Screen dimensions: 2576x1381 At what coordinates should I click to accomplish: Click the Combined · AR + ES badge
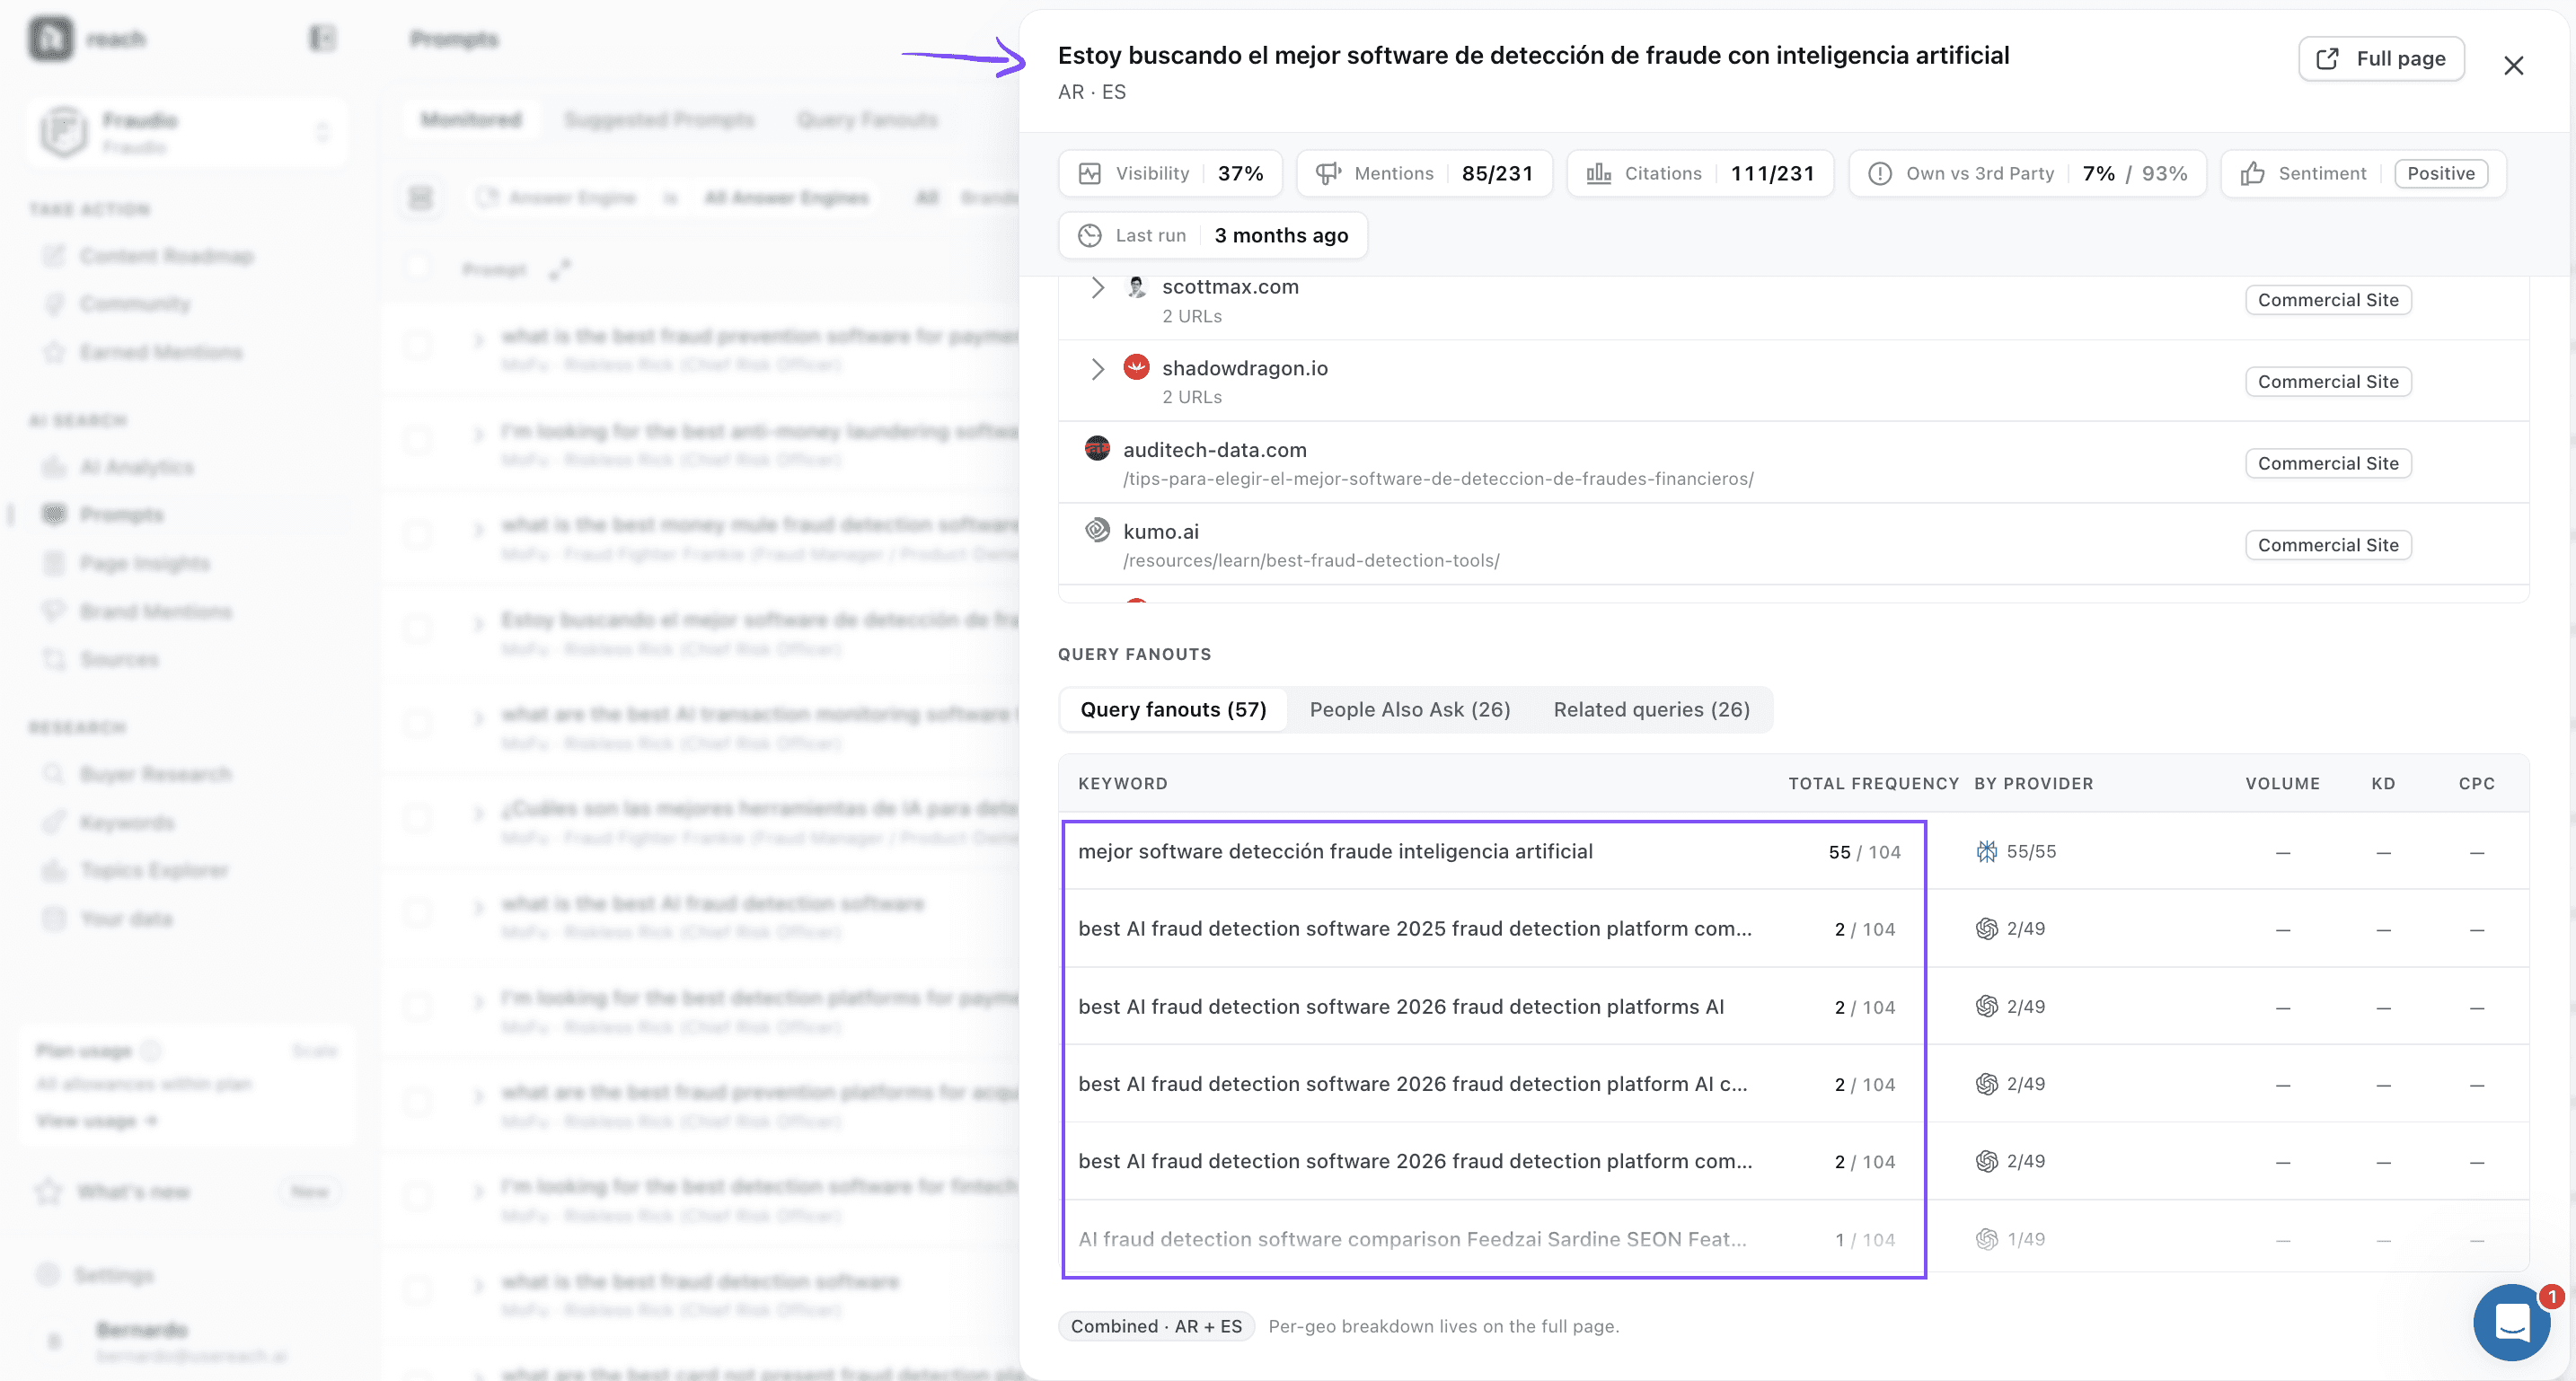[1156, 1327]
